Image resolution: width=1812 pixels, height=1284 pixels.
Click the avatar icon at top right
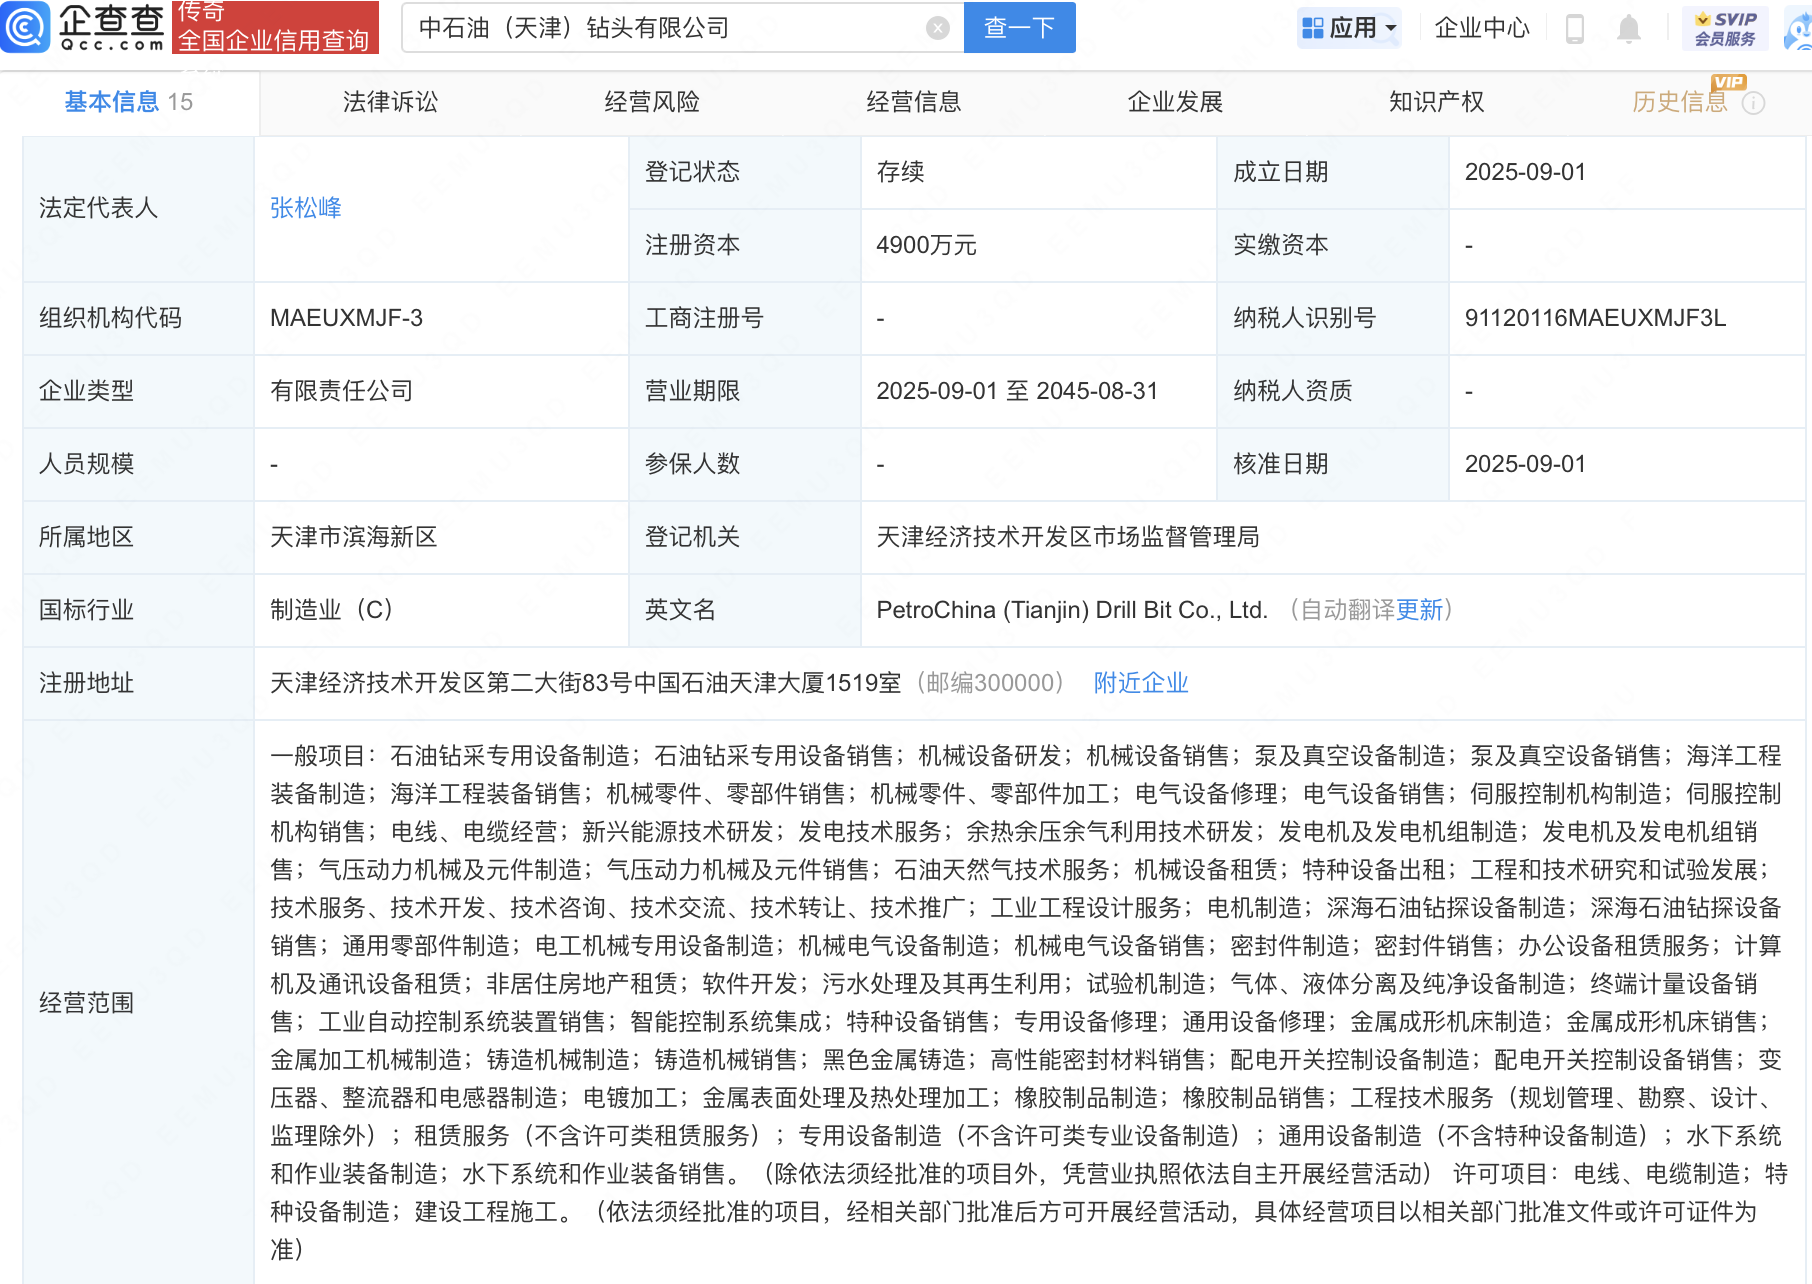click(x=1799, y=30)
